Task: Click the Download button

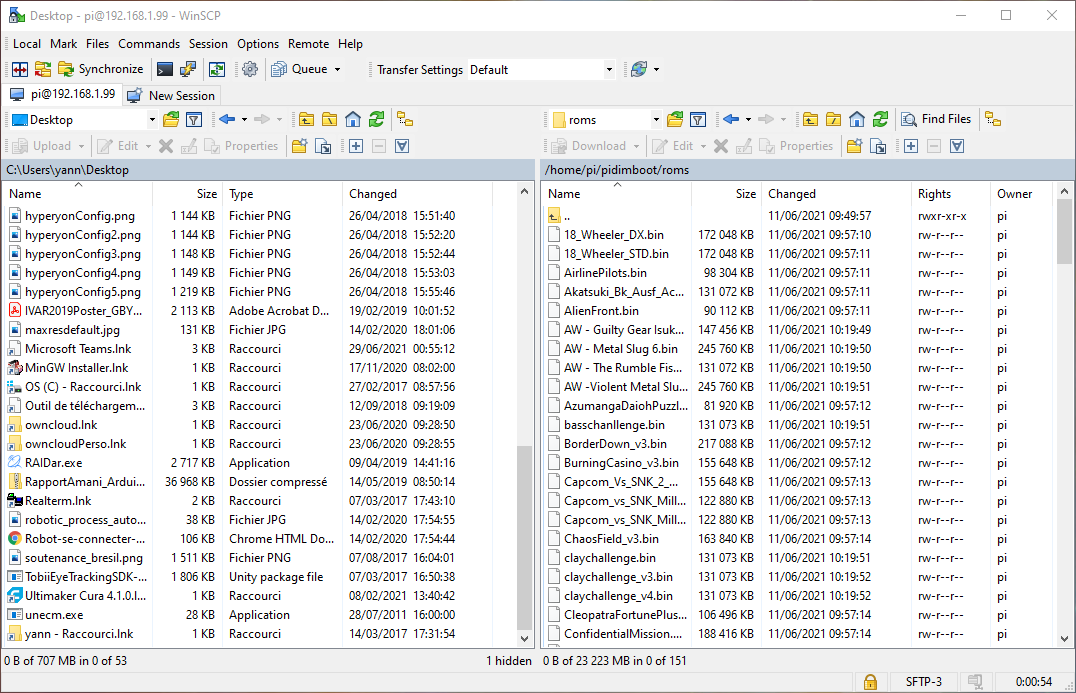Action: tap(589, 146)
